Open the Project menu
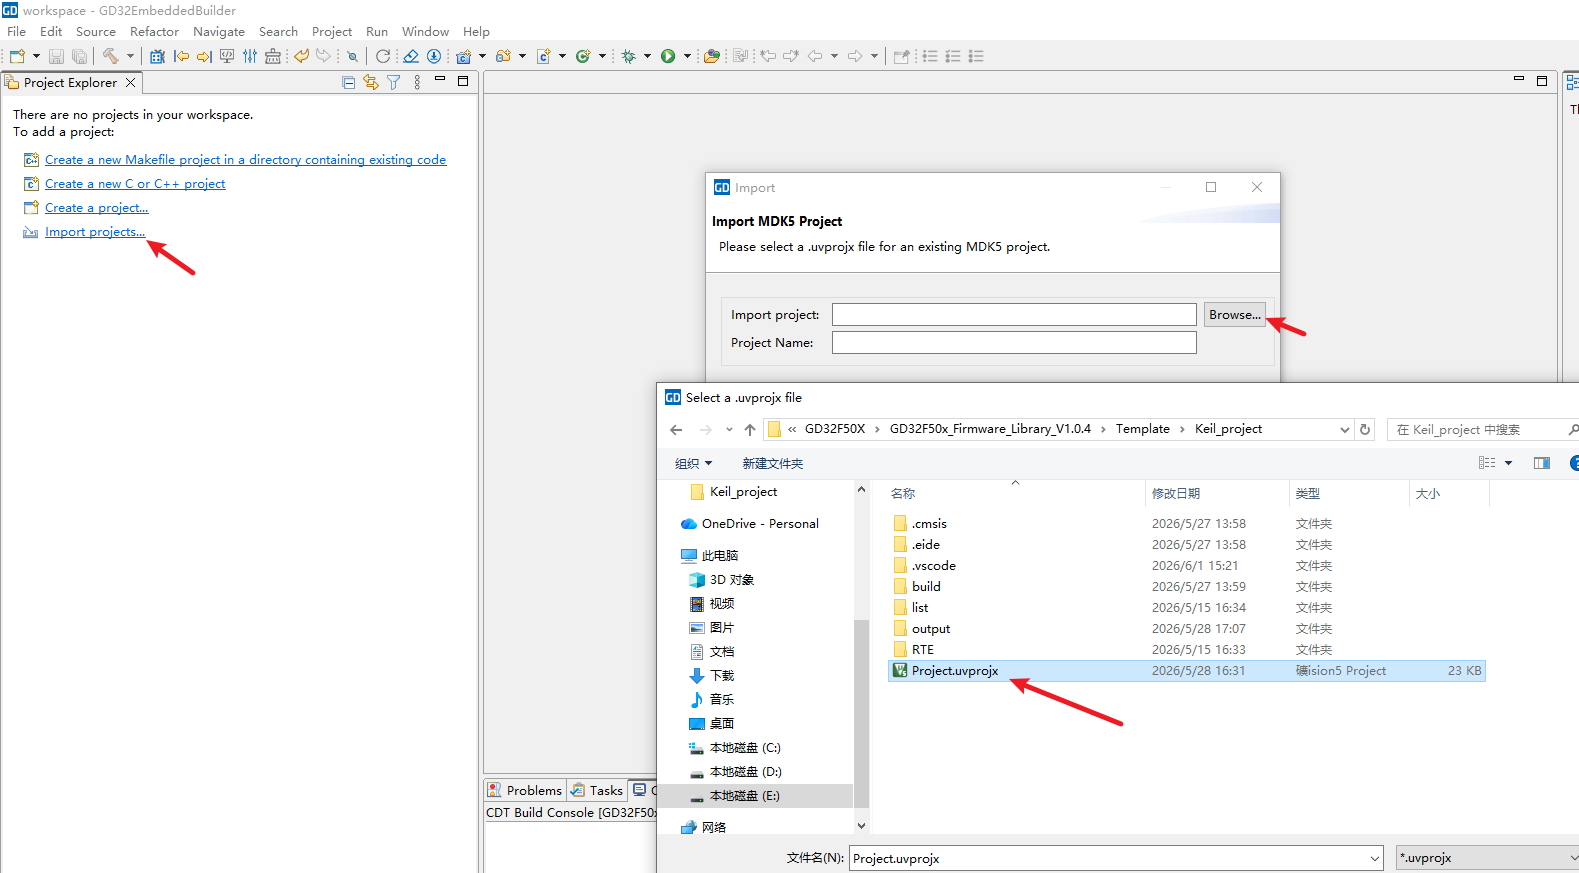This screenshot has width=1579, height=873. [332, 32]
